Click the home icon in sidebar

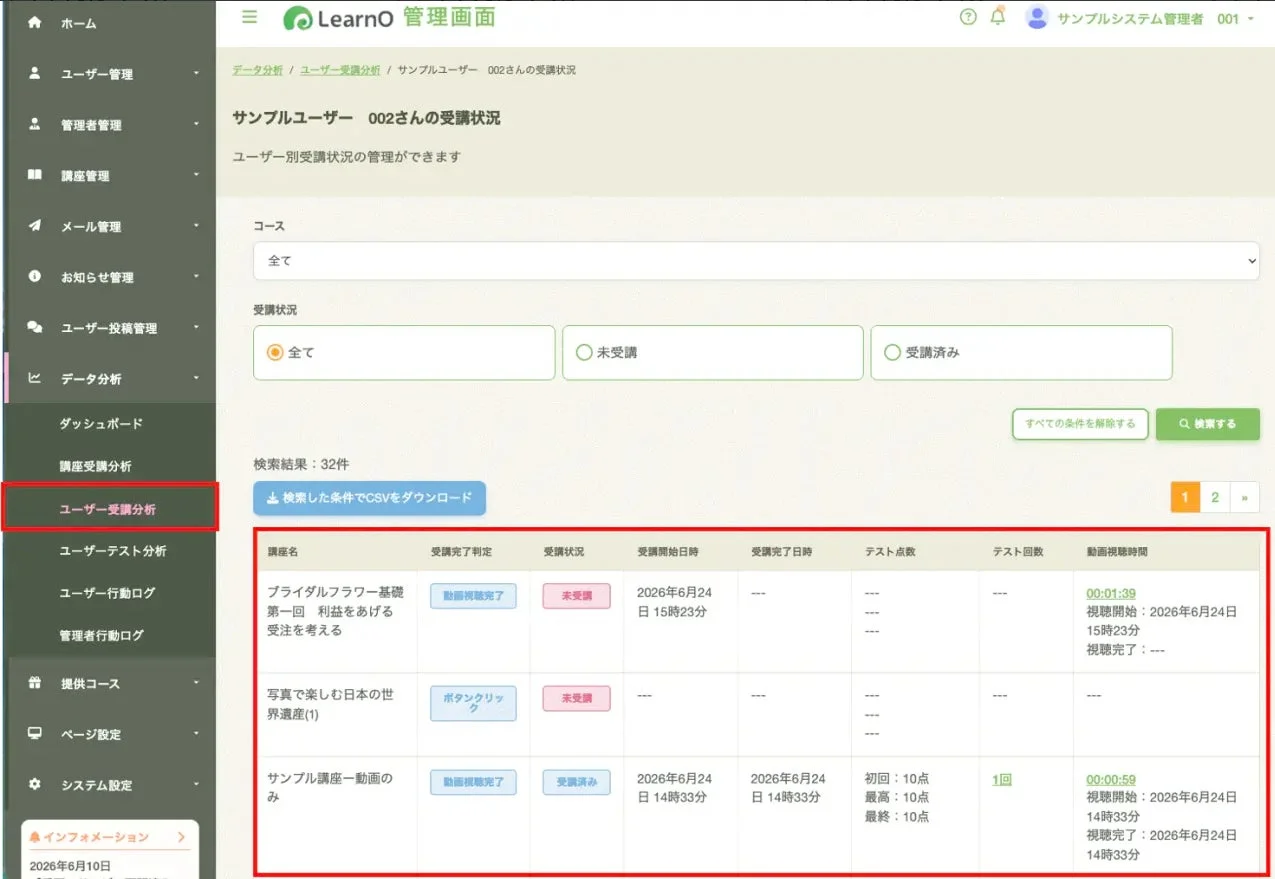35,22
